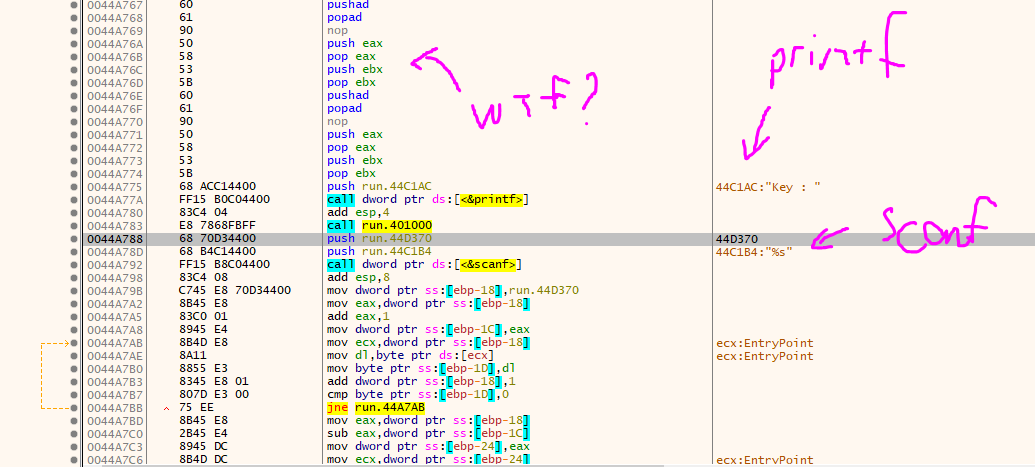Select the address cell 0044A774

[x=114, y=174]
